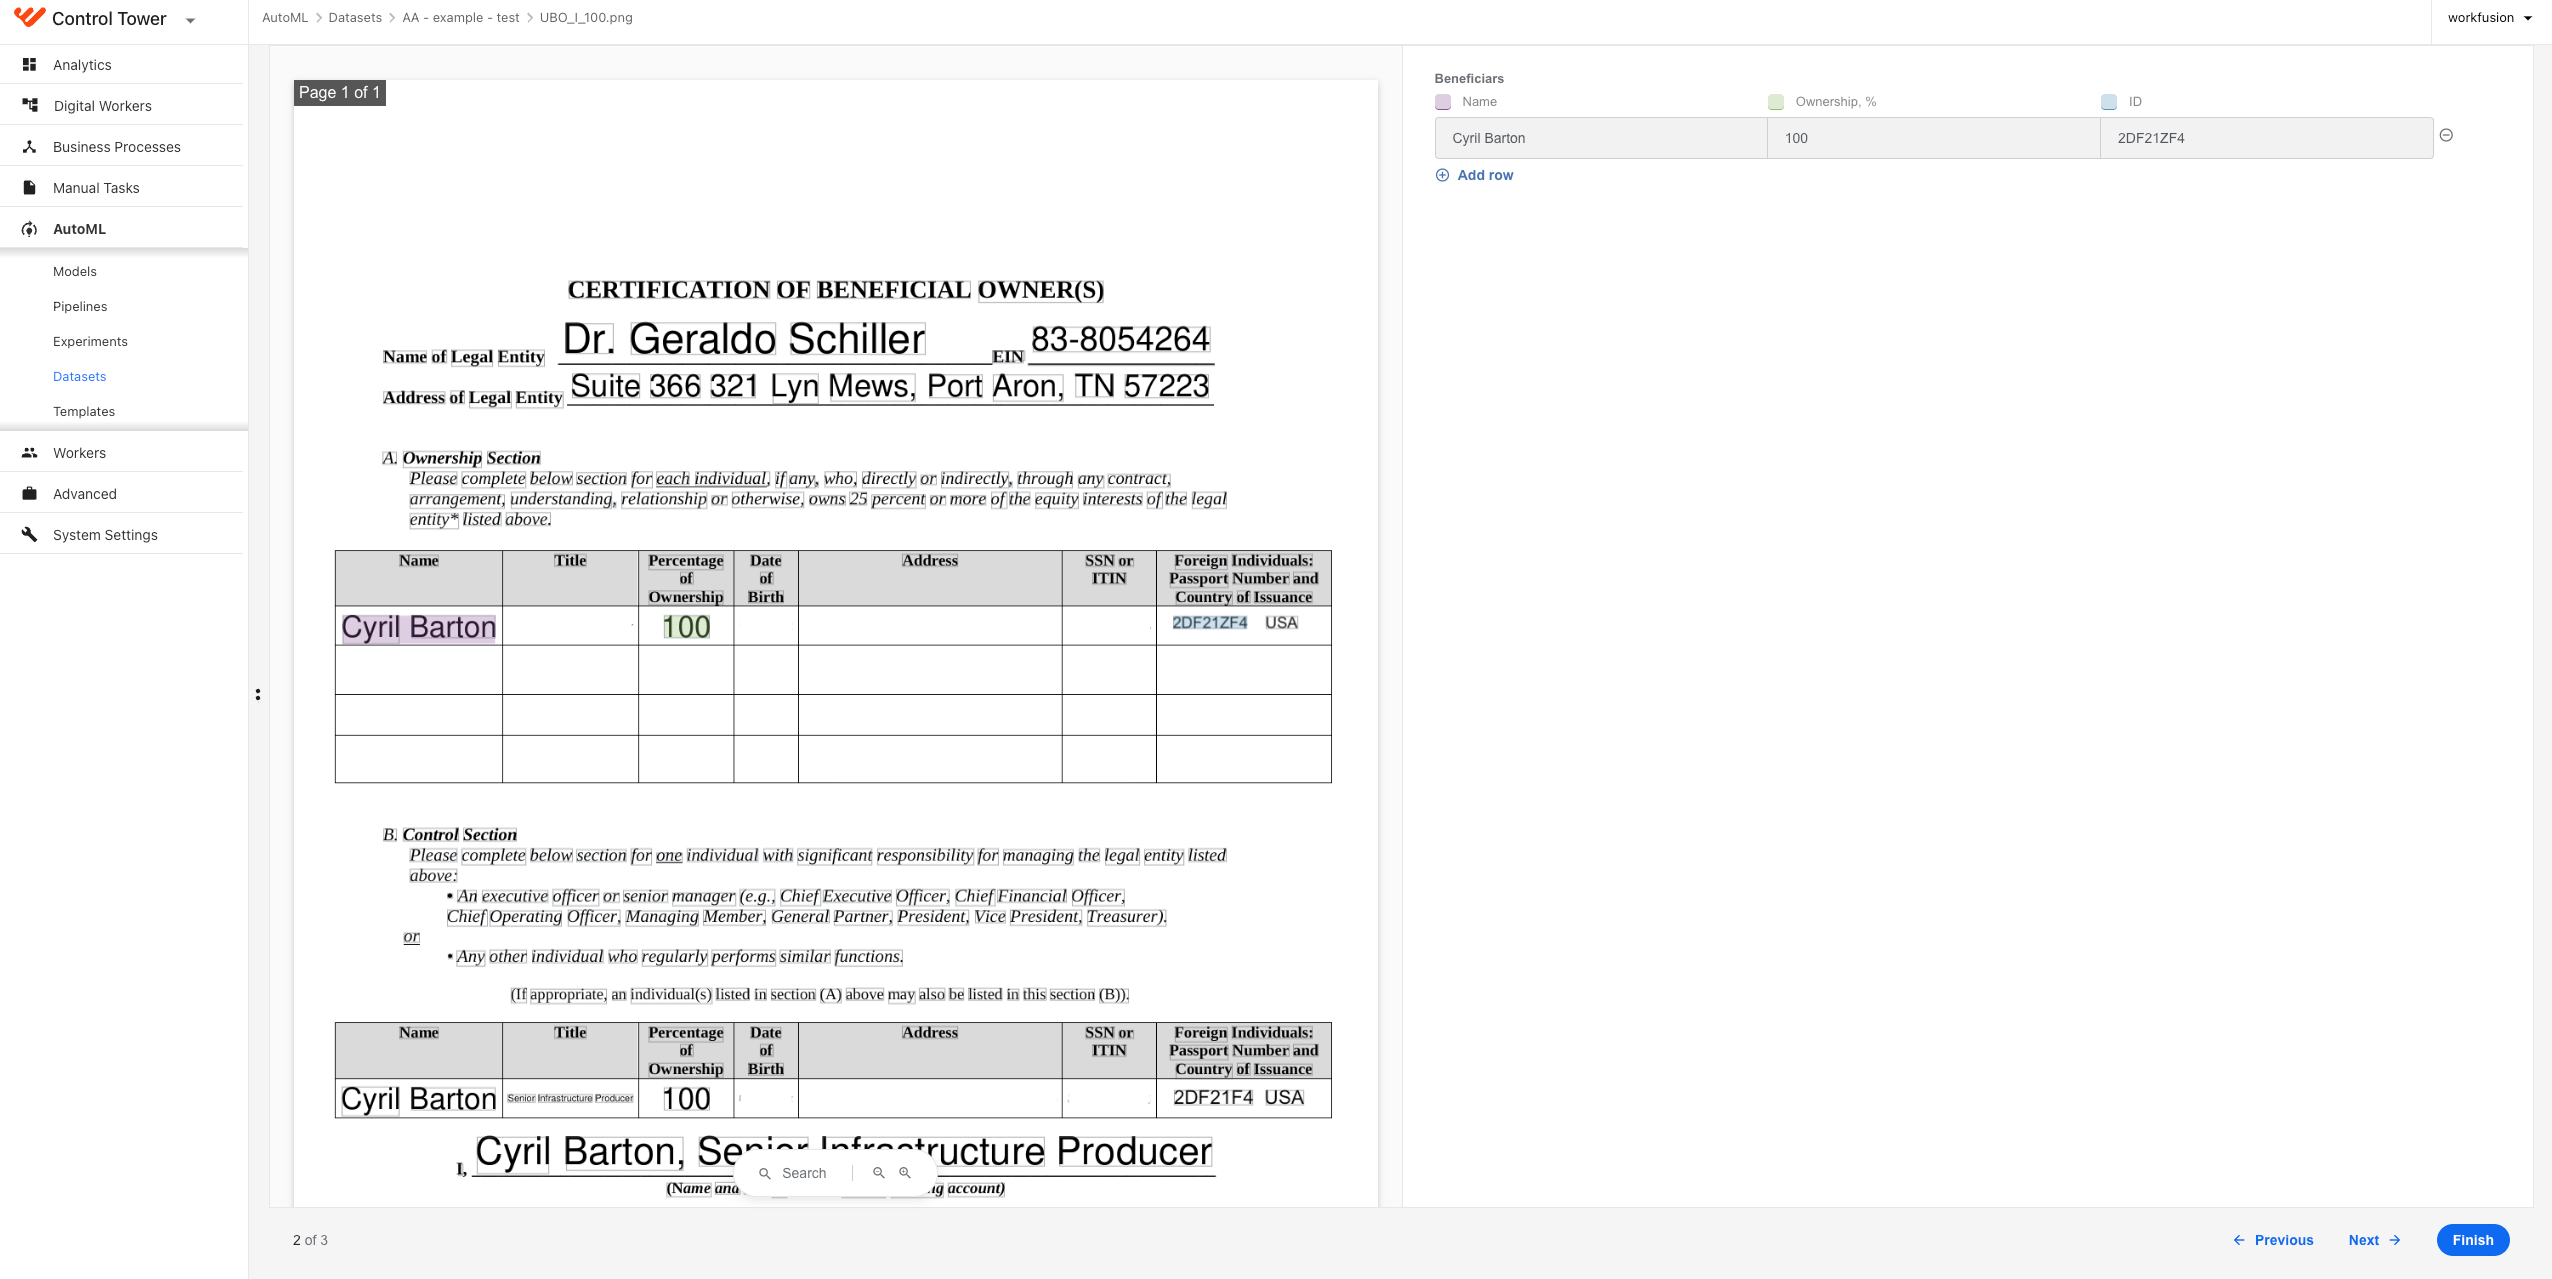The height and width of the screenshot is (1279, 2552).
Task: Open the Control Tower dropdown arrow
Action: click(190, 20)
